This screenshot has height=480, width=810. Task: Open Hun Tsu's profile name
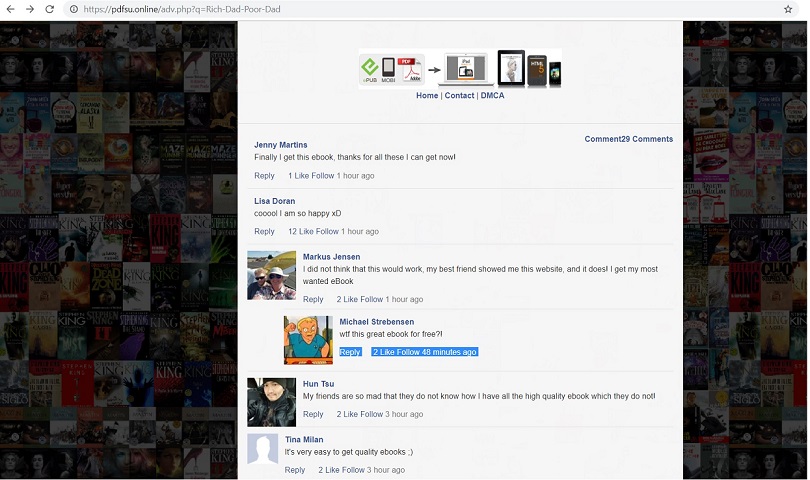tap(318, 384)
